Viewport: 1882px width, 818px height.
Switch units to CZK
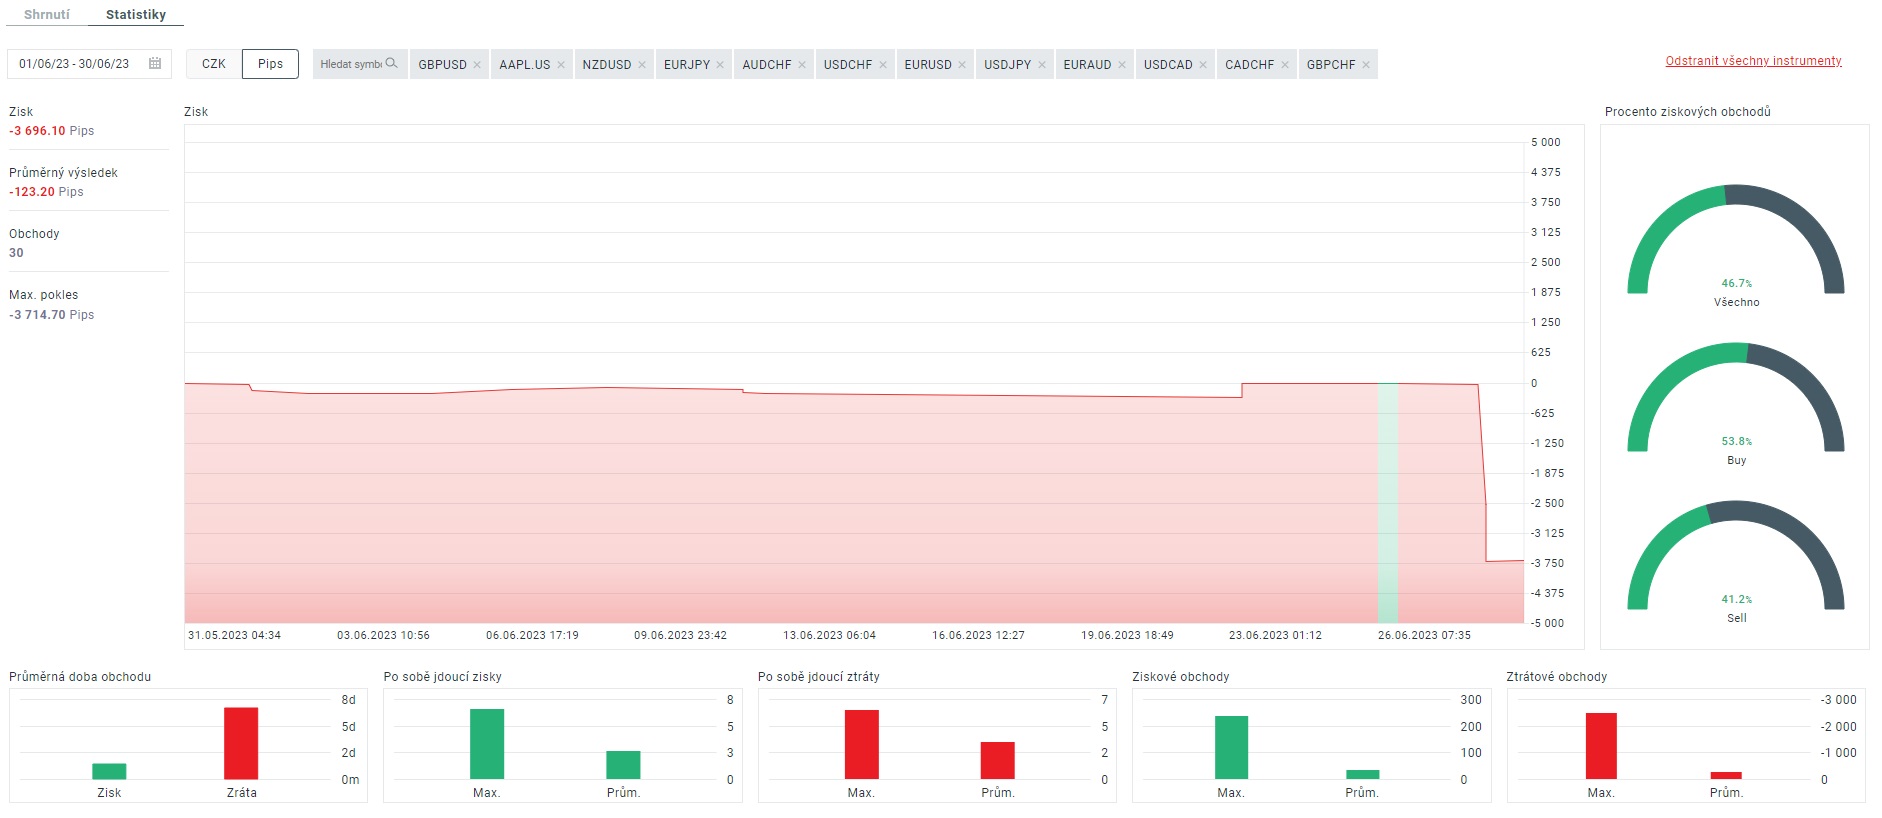tap(214, 64)
